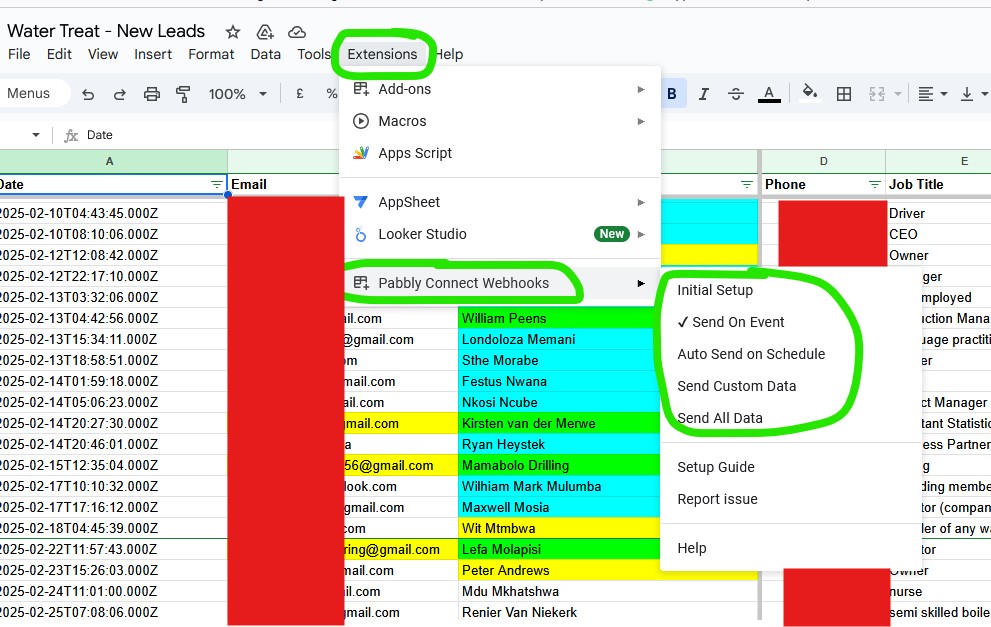
Task: Expand the AppSheet submenu
Action: [500, 202]
